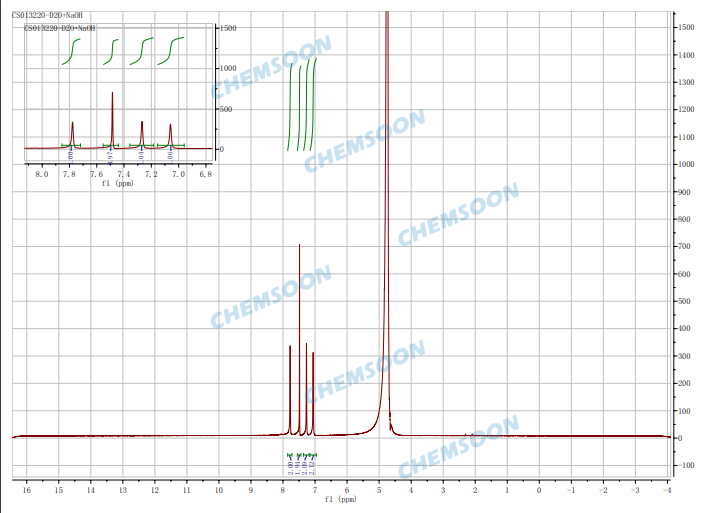The height and width of the screenshot is (513, 726).
Task: Select the 0 tick on main x-axis
Action: [539, 489]
